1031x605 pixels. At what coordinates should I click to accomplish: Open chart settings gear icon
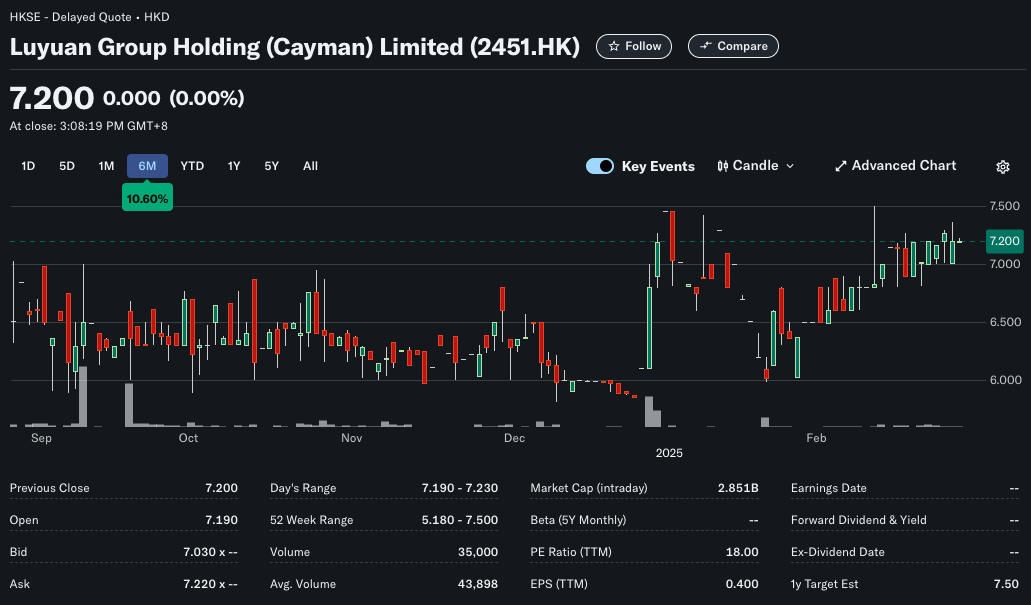pos(1003,167)
